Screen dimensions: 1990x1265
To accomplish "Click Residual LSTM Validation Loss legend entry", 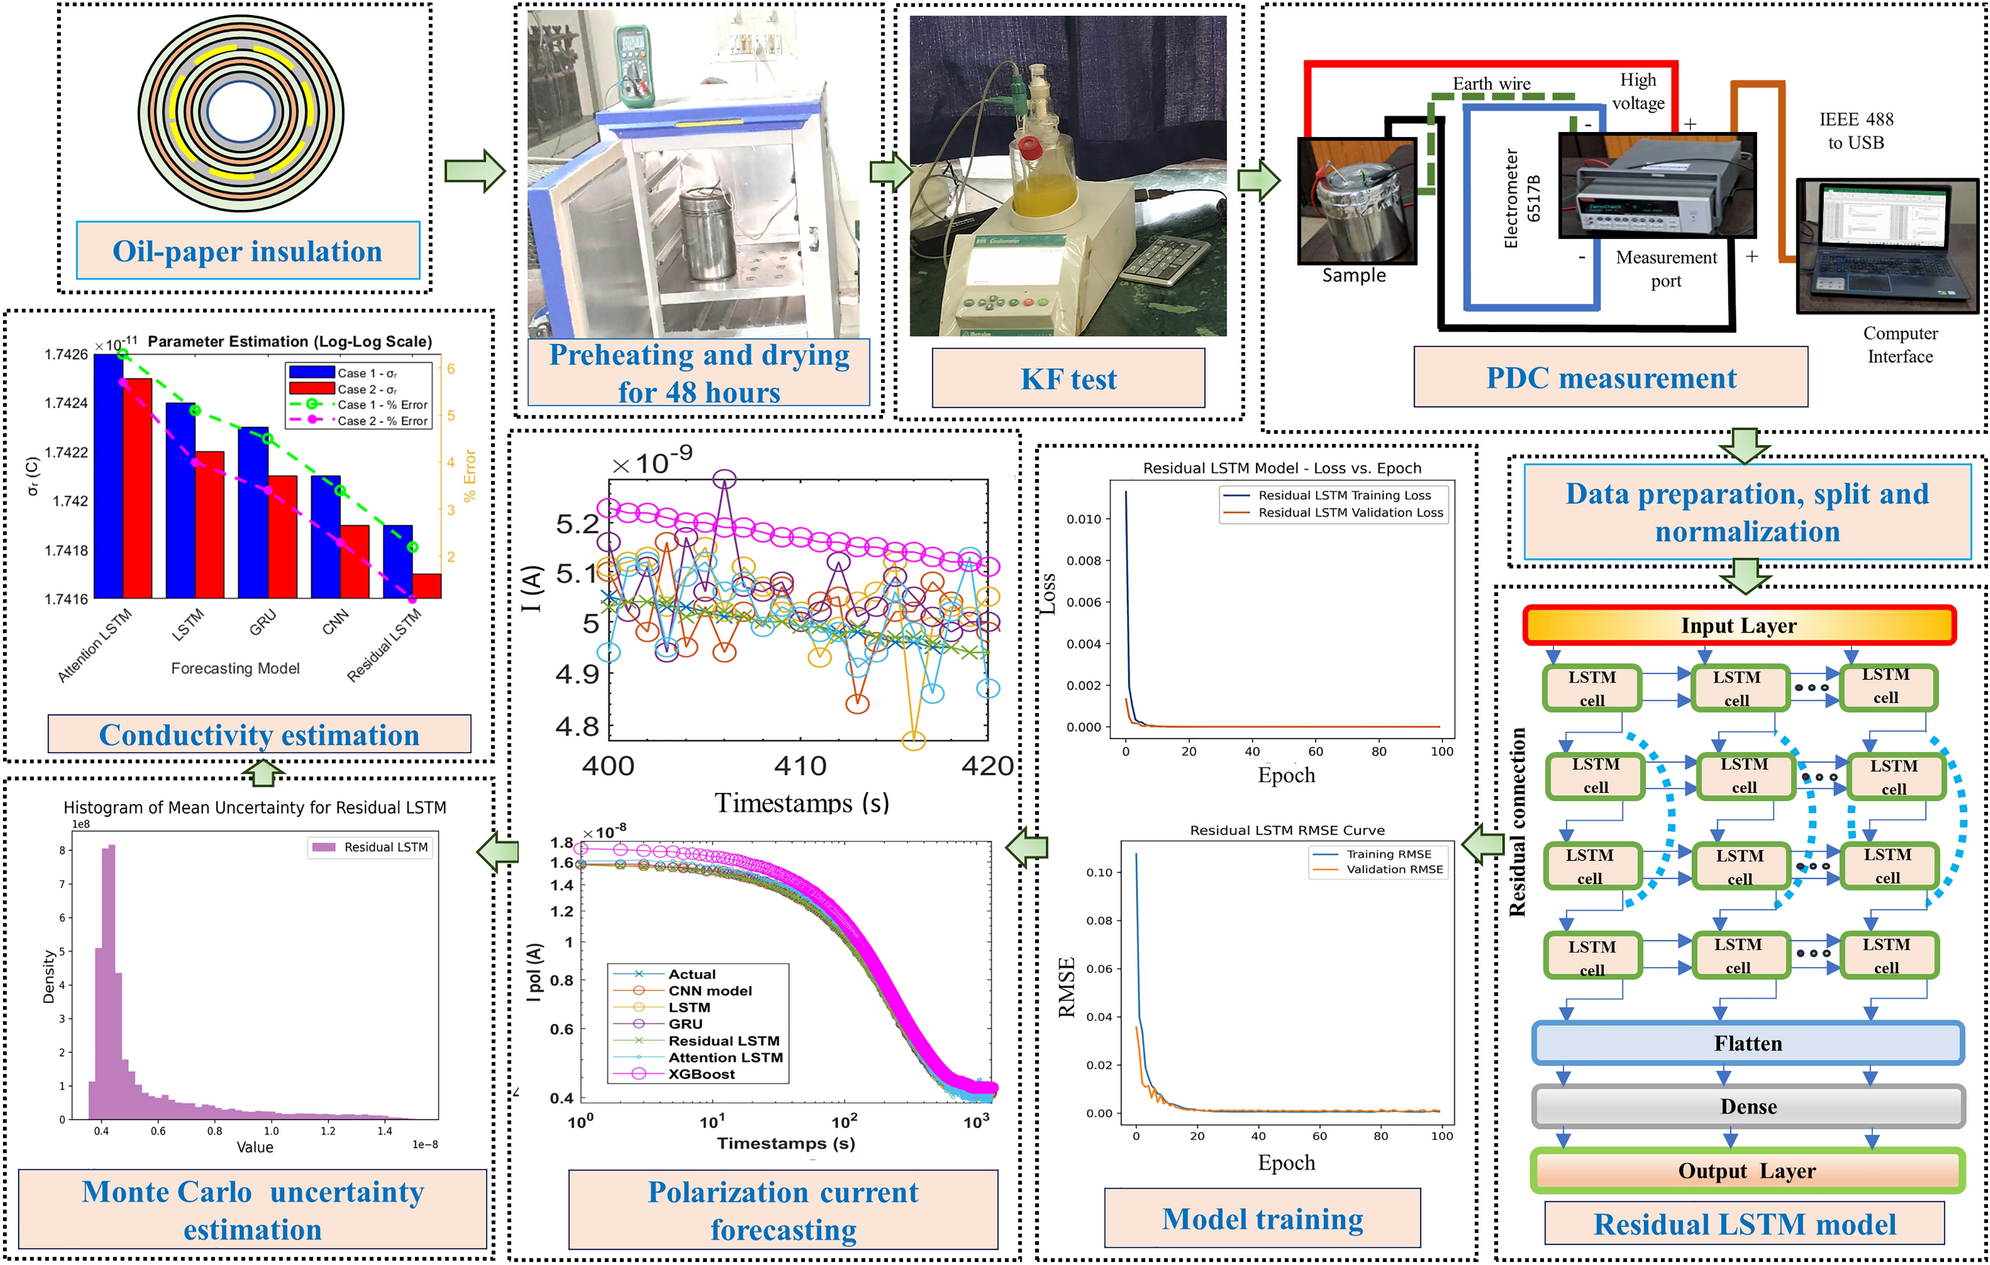I will [x=1350, y=512].
